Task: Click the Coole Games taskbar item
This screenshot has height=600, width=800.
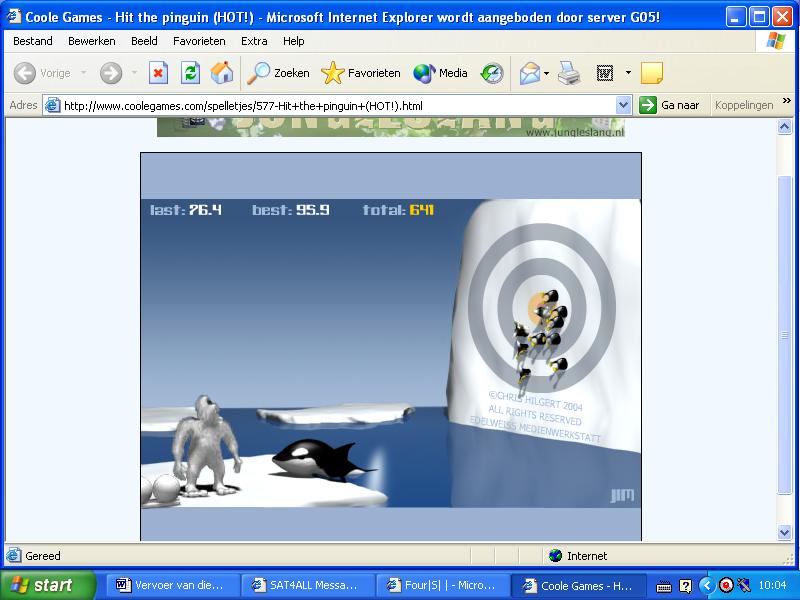Action: point(577,585)
